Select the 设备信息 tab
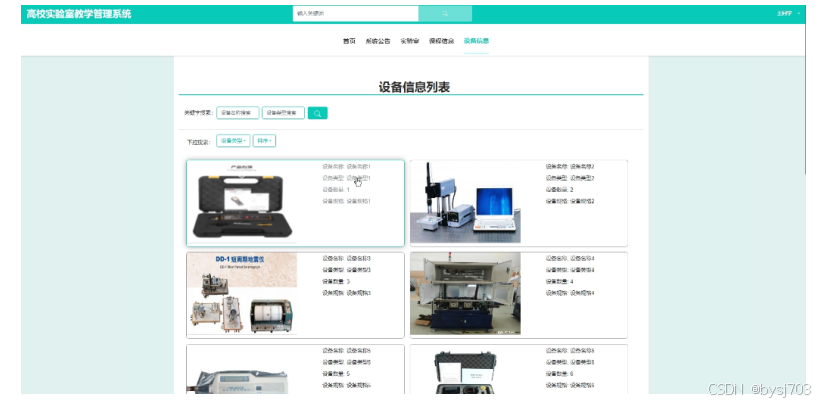 click(476, 41)
